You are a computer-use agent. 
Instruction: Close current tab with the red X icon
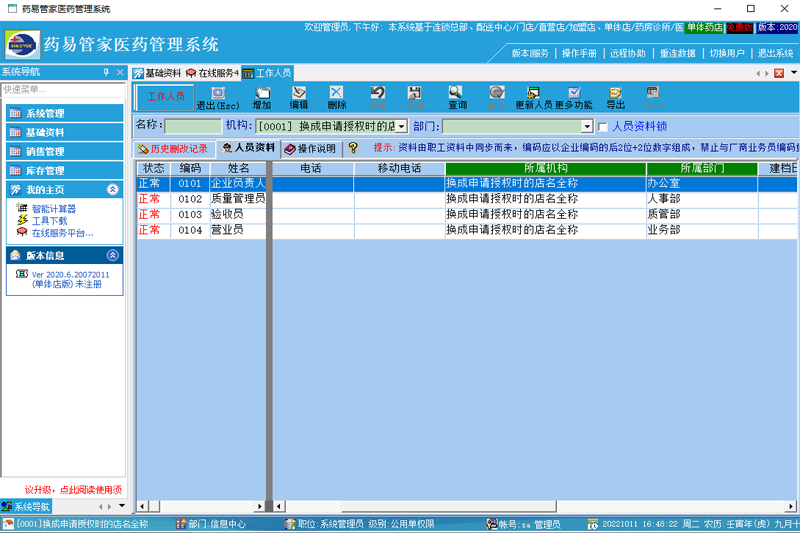pyautogui.click(x=779, y=73)
